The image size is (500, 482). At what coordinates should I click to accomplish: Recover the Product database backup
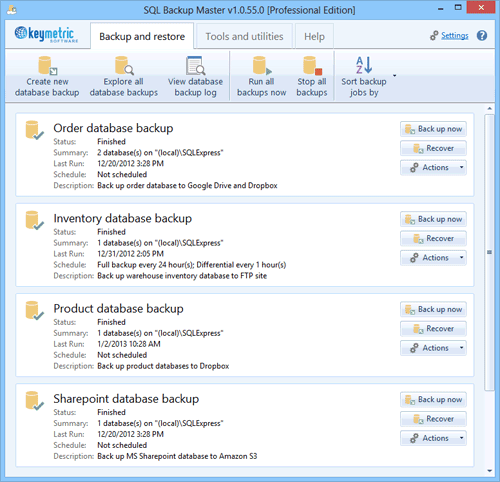433,329
